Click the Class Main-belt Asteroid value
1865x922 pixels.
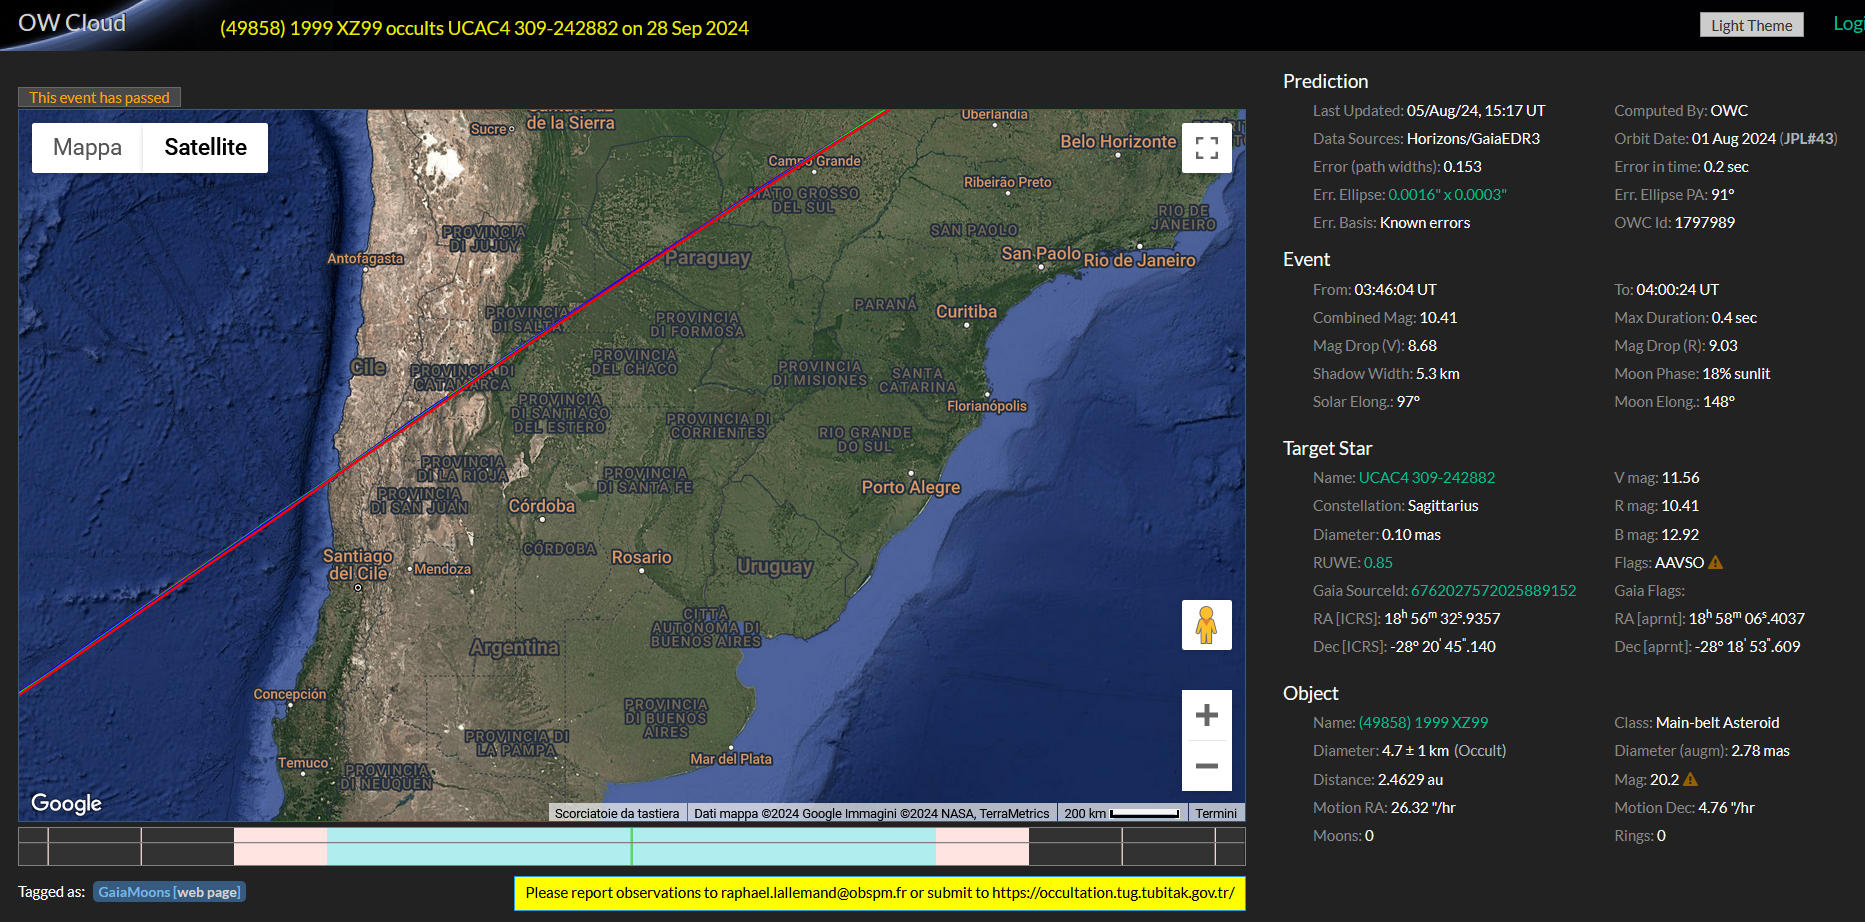(1718, 723)
